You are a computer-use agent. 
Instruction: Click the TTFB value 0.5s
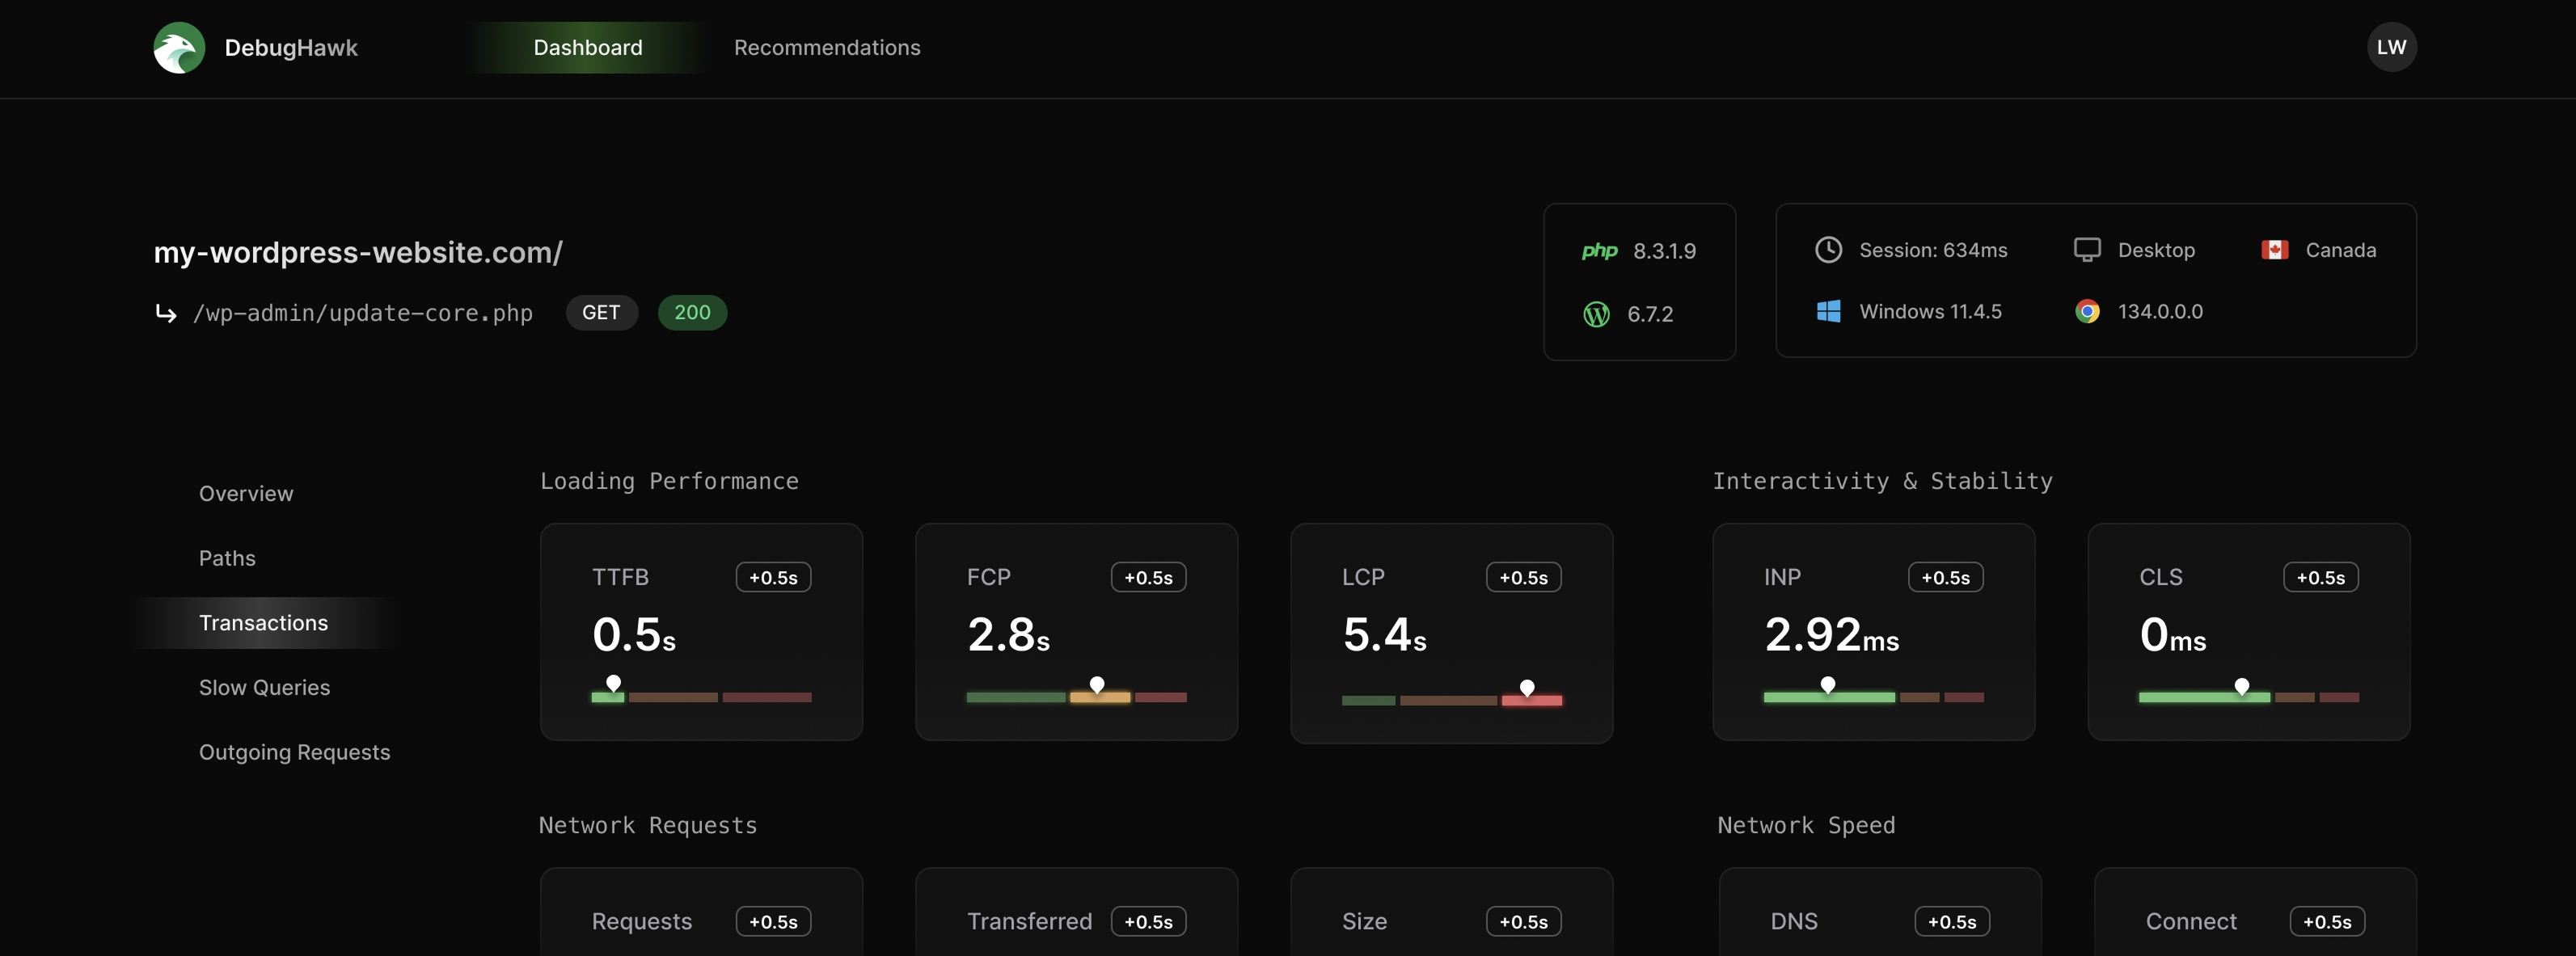(x=634, y=635)
